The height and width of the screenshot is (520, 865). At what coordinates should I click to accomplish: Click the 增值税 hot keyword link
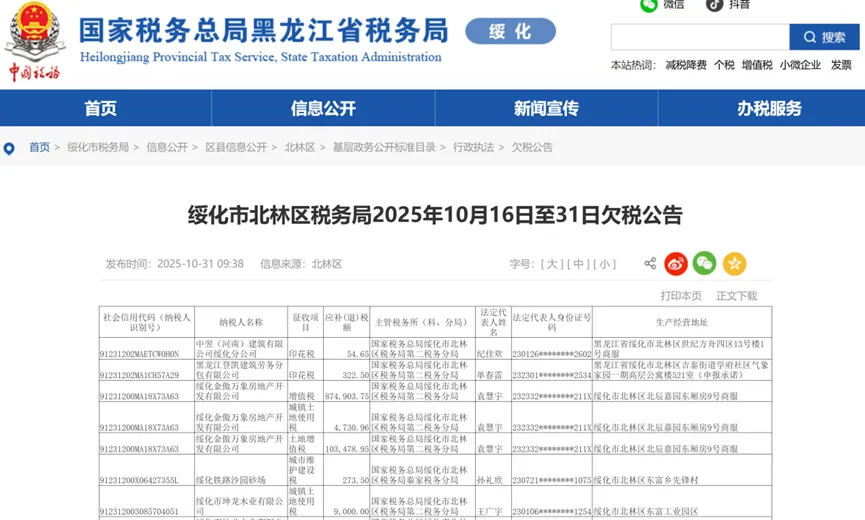(756, 65)
